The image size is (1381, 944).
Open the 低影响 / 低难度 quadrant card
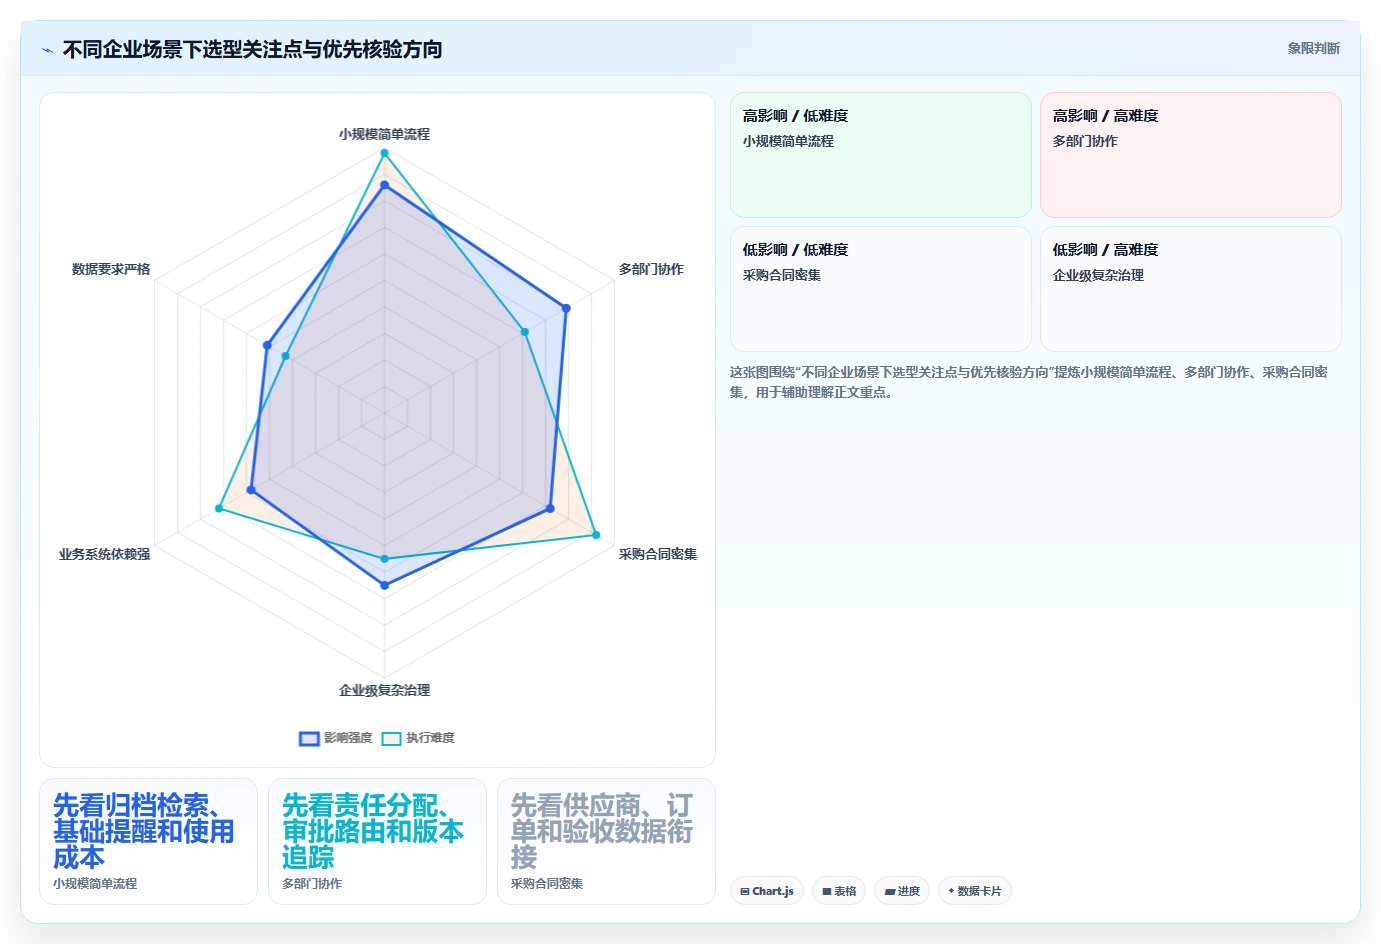tap(881, 289)
